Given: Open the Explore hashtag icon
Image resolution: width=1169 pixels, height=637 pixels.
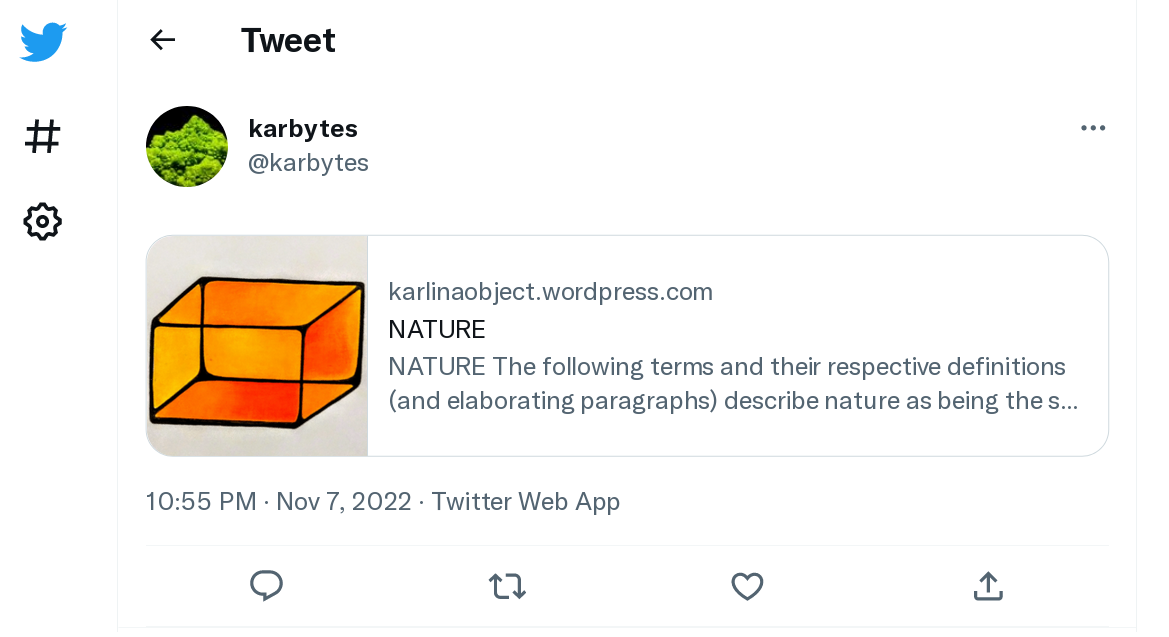Looking at the screenshot, I should (42, 137).
